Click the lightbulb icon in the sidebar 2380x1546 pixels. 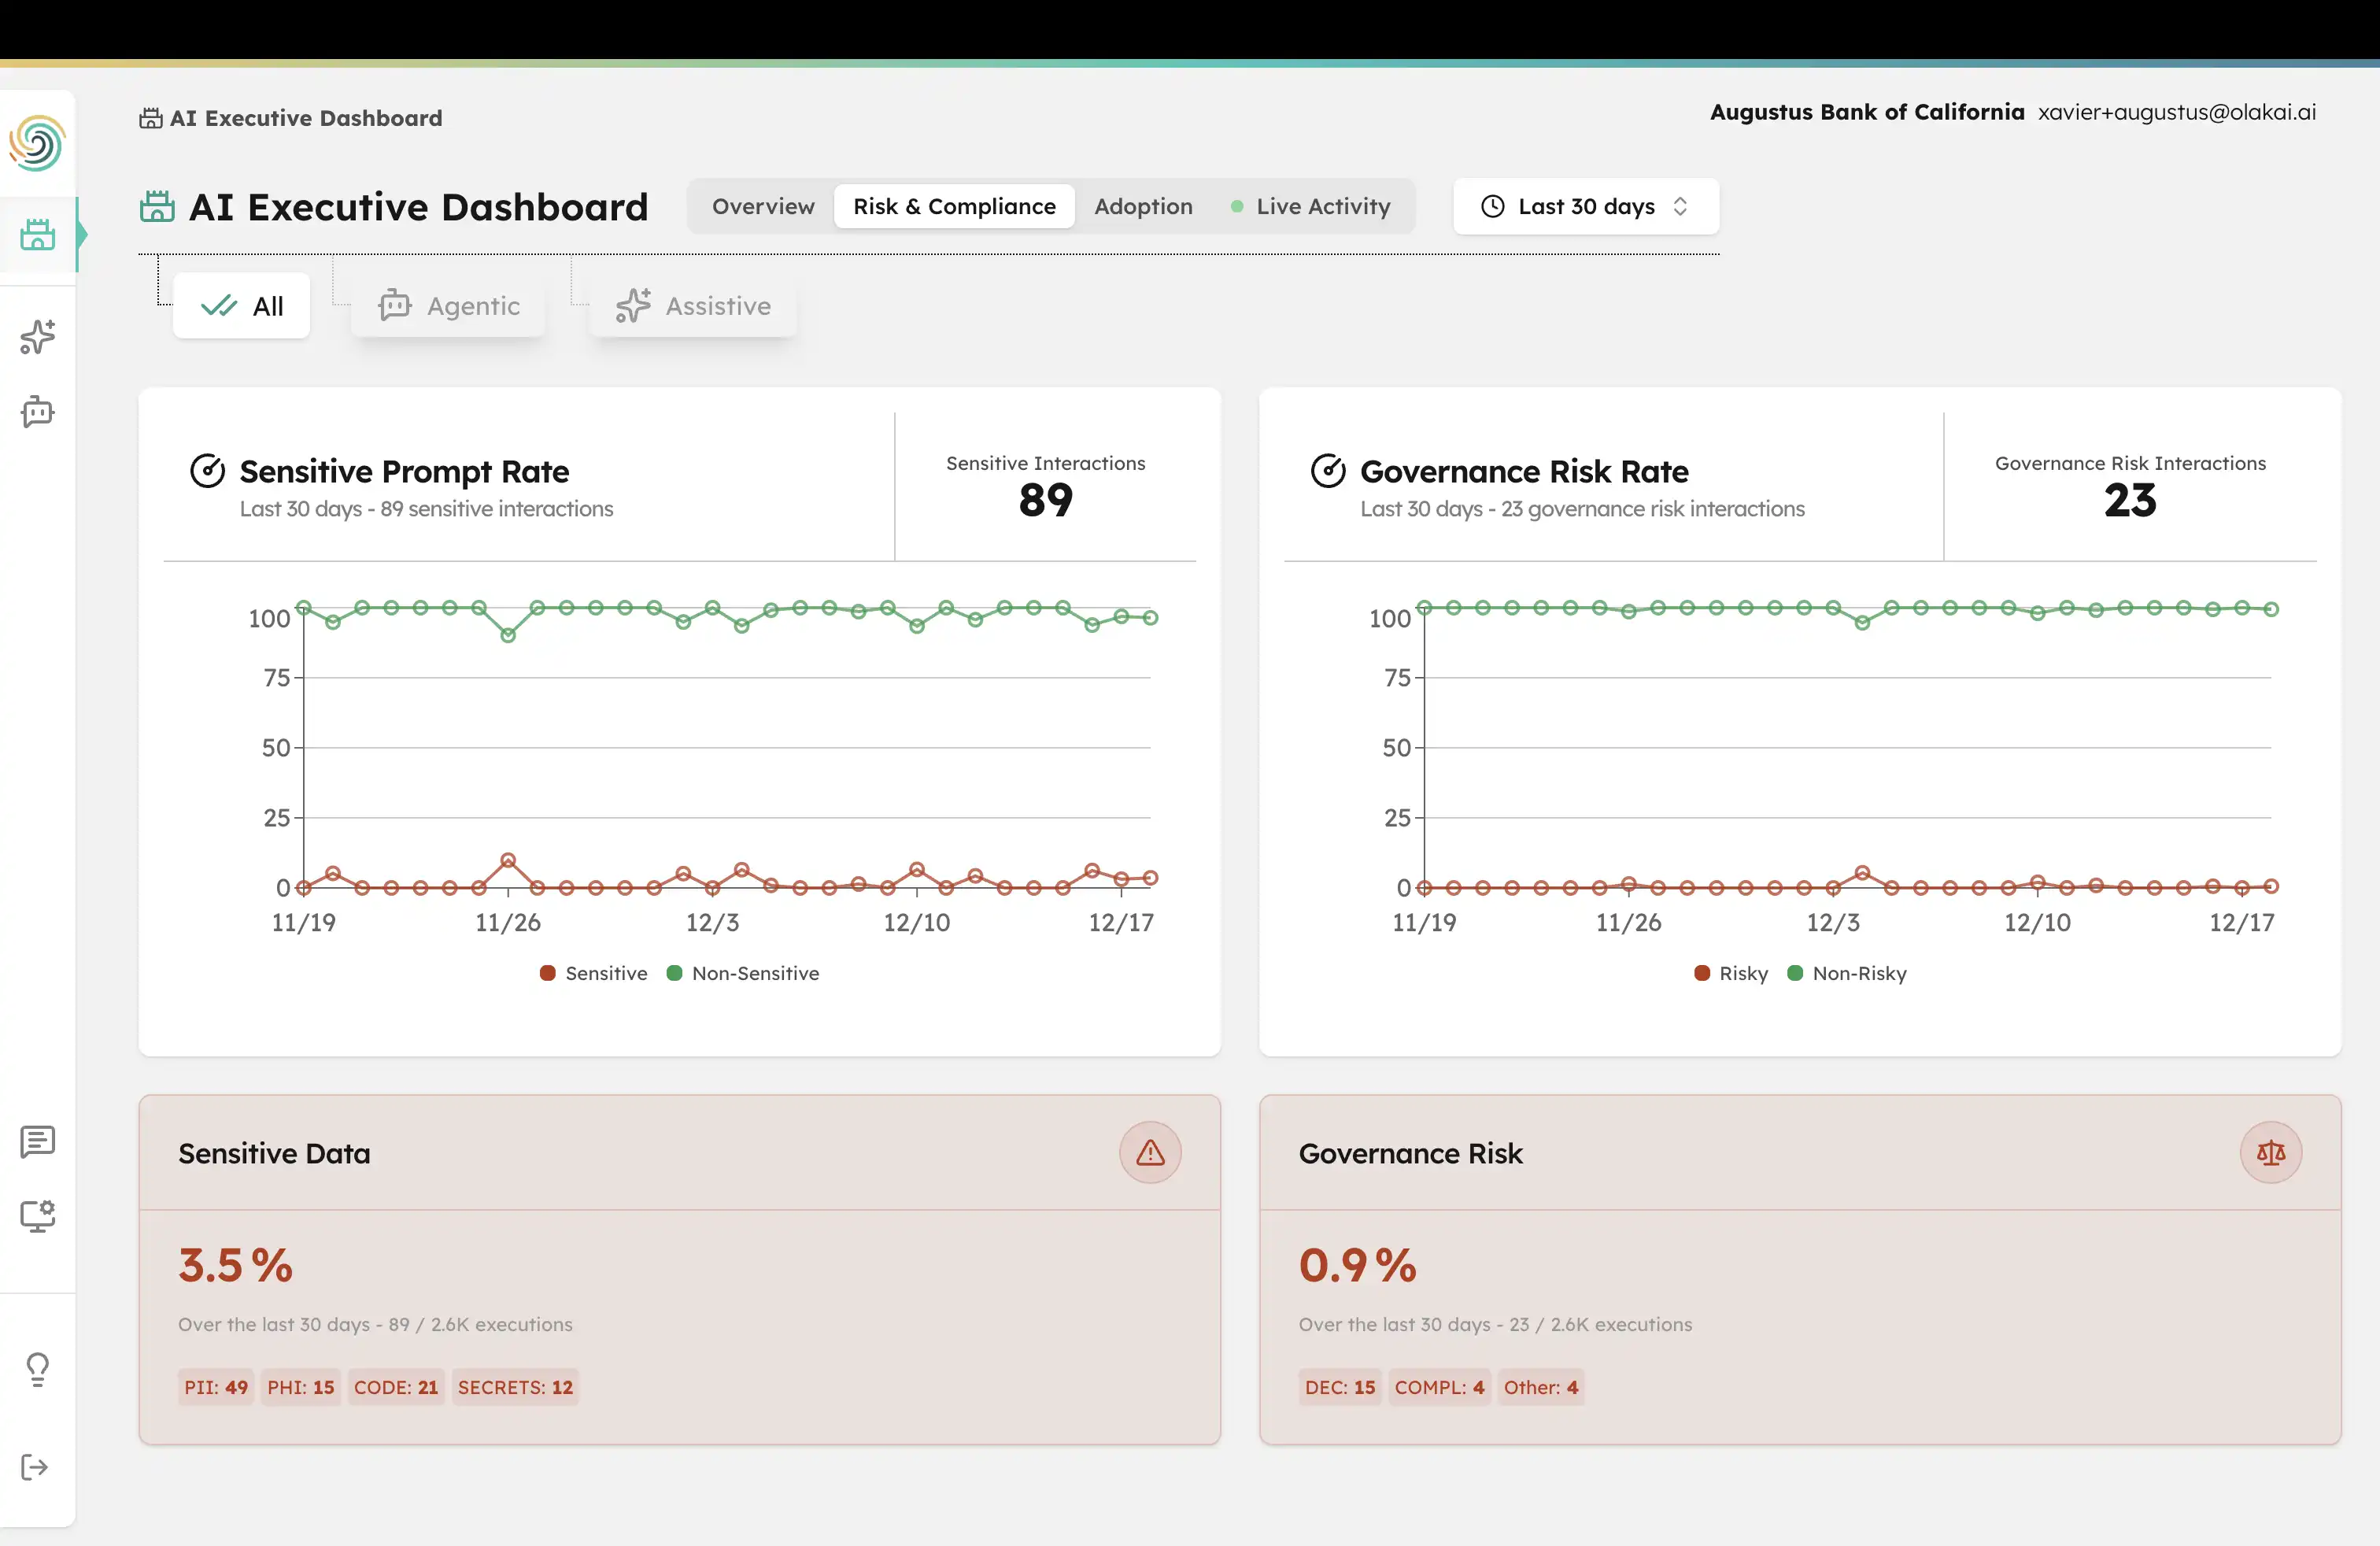37,1368
